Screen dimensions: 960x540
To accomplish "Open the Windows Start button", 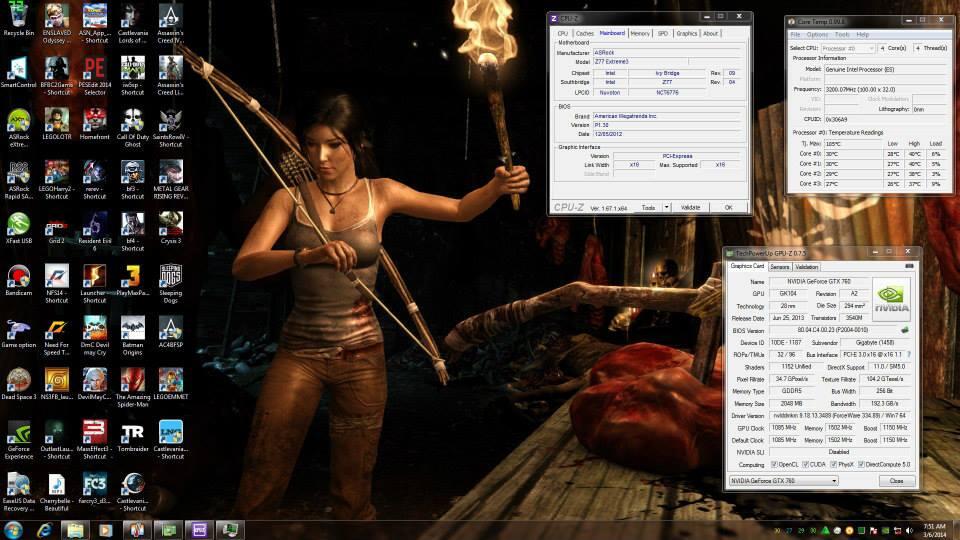I will pos(13,530).
